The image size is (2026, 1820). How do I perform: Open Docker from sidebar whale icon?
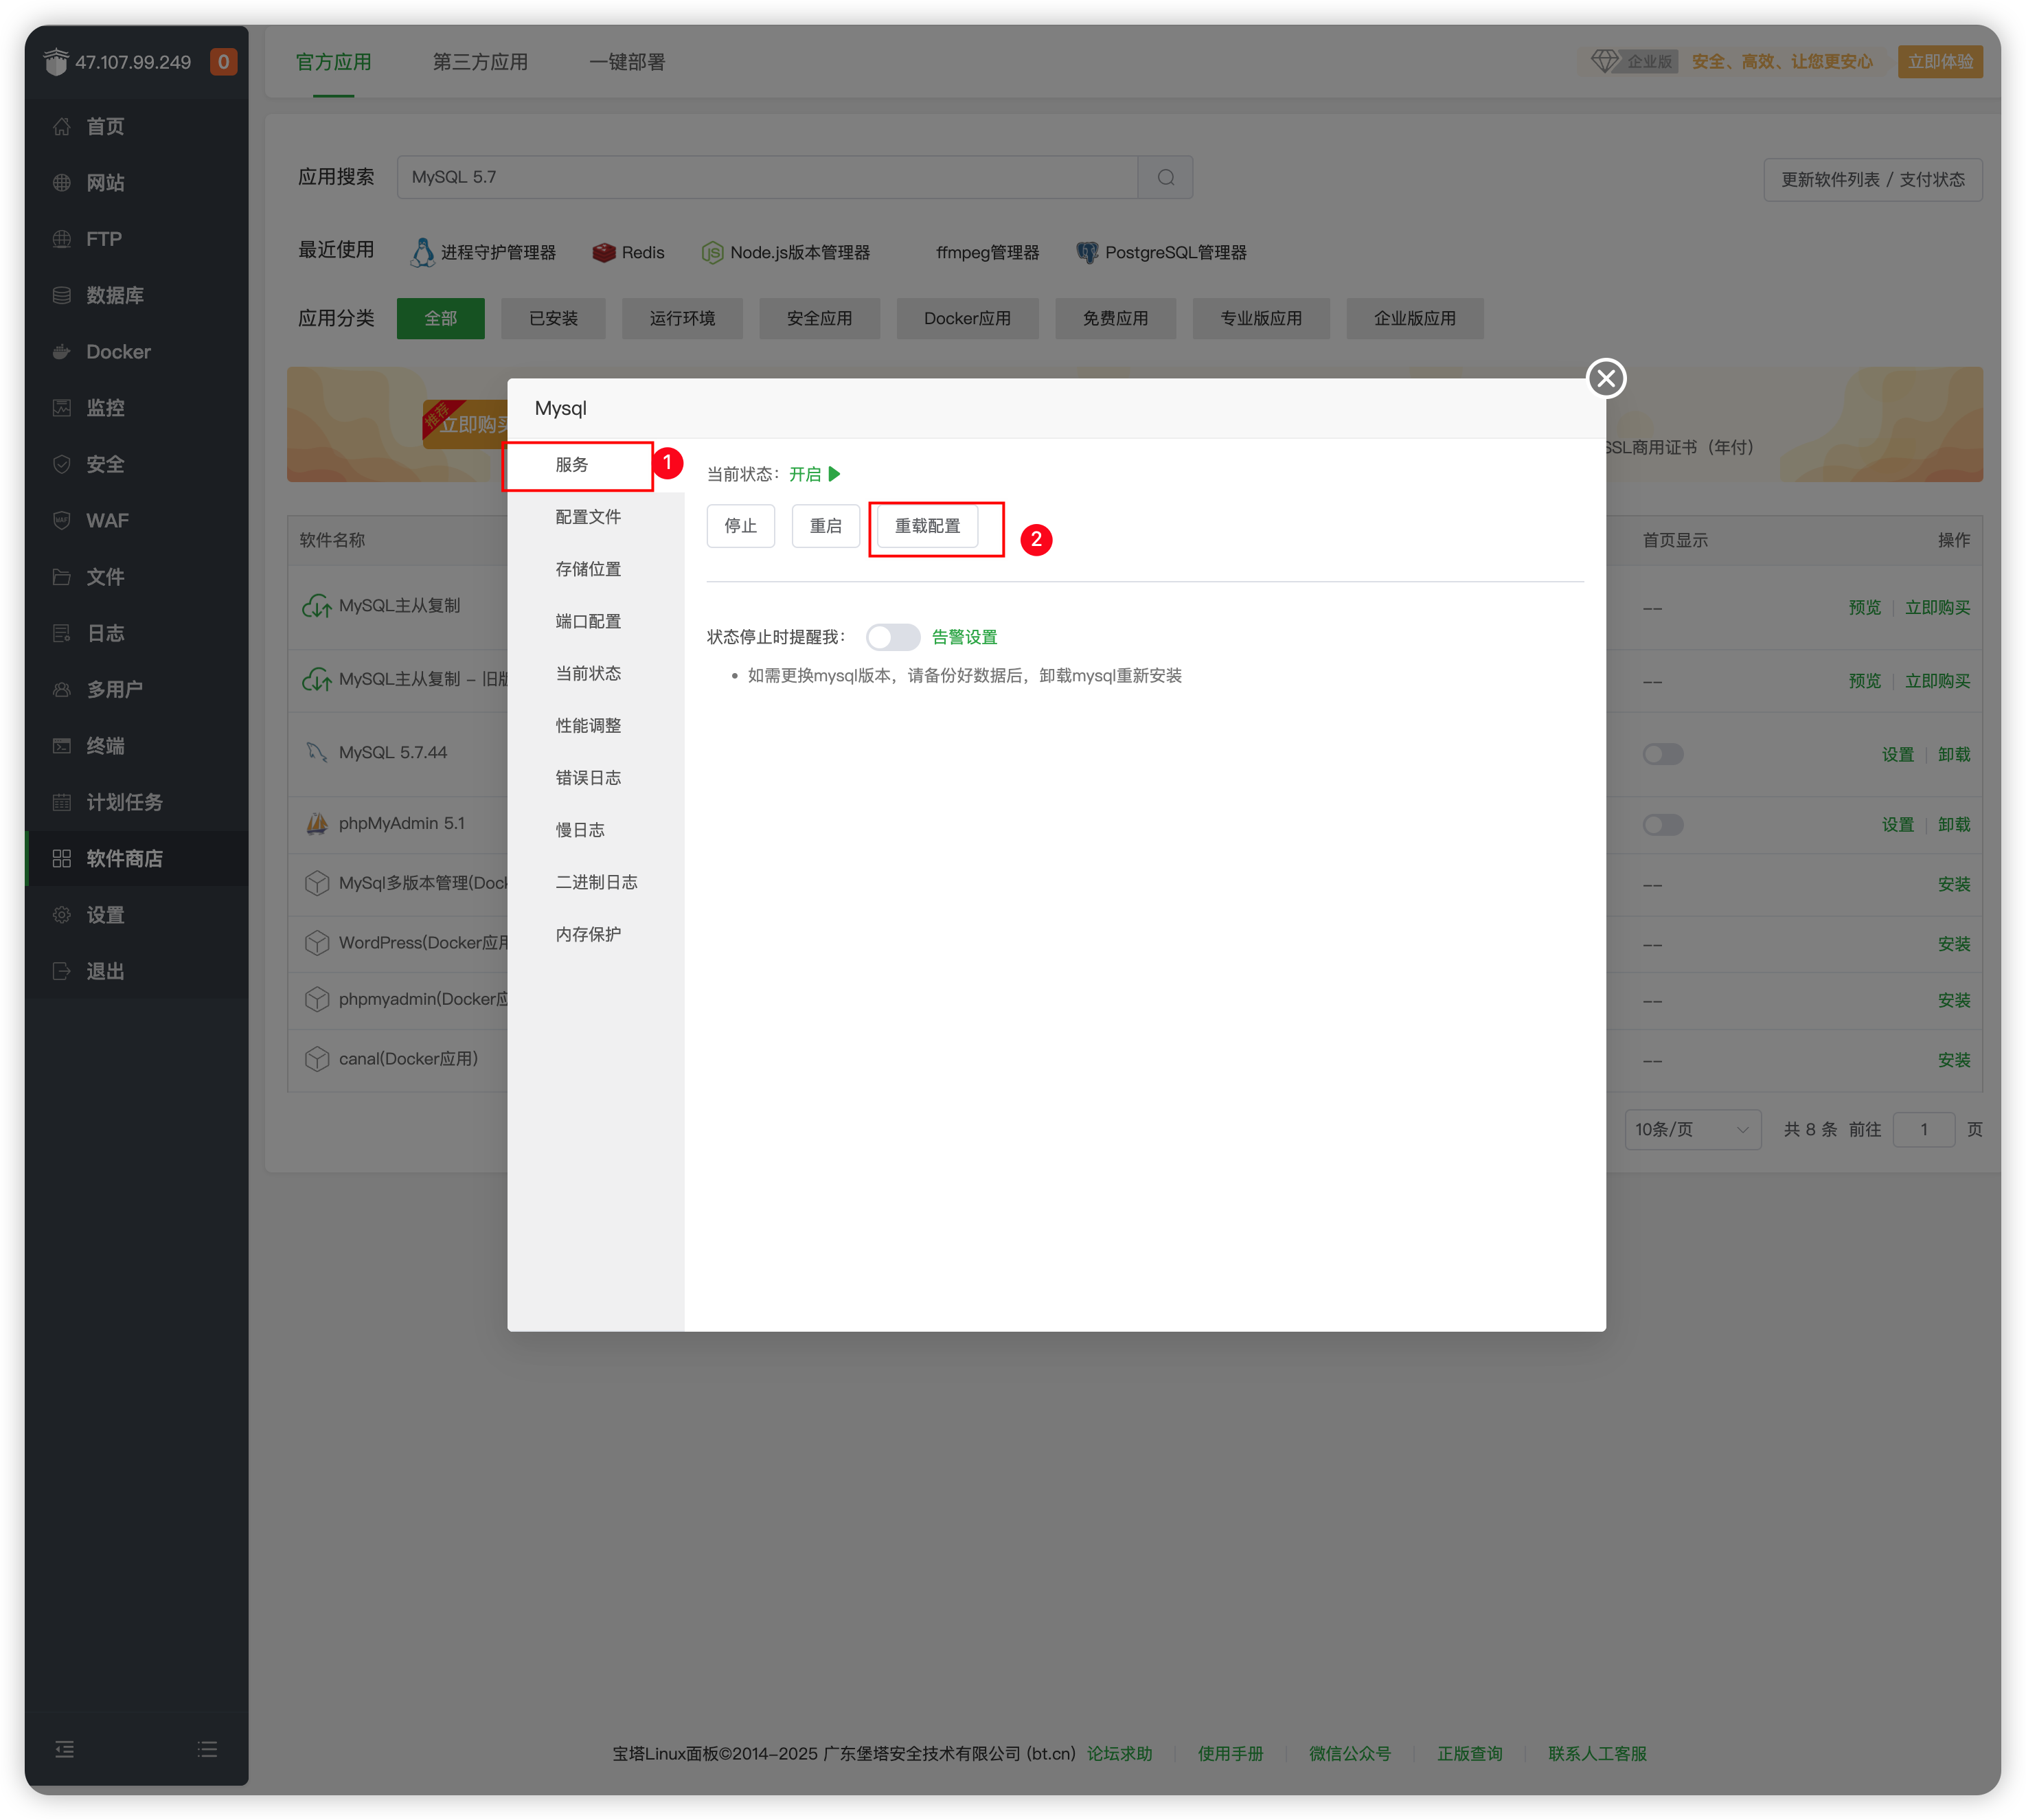pos(62,352)
